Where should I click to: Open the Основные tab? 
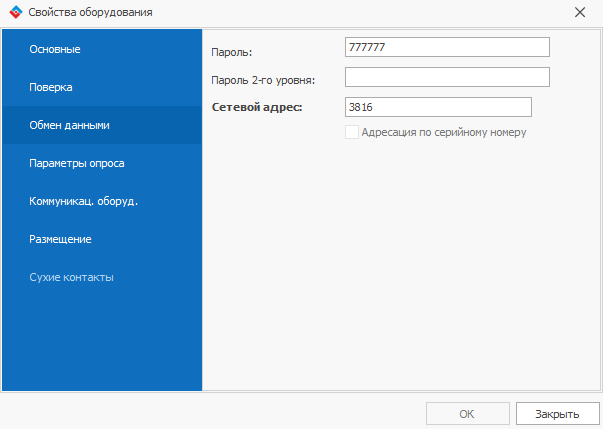pyautogui.click(x=55, y=49)
